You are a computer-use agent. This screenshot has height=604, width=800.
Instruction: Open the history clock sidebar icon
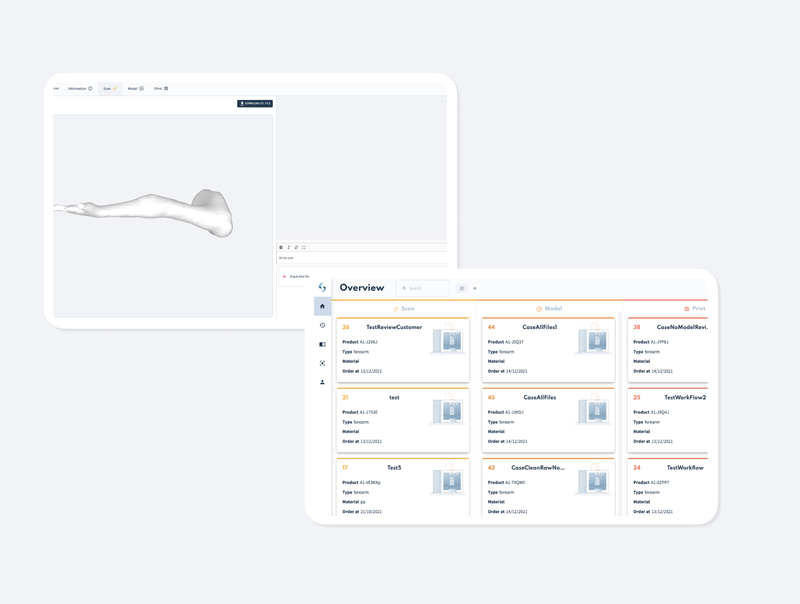tap(322, 325)
